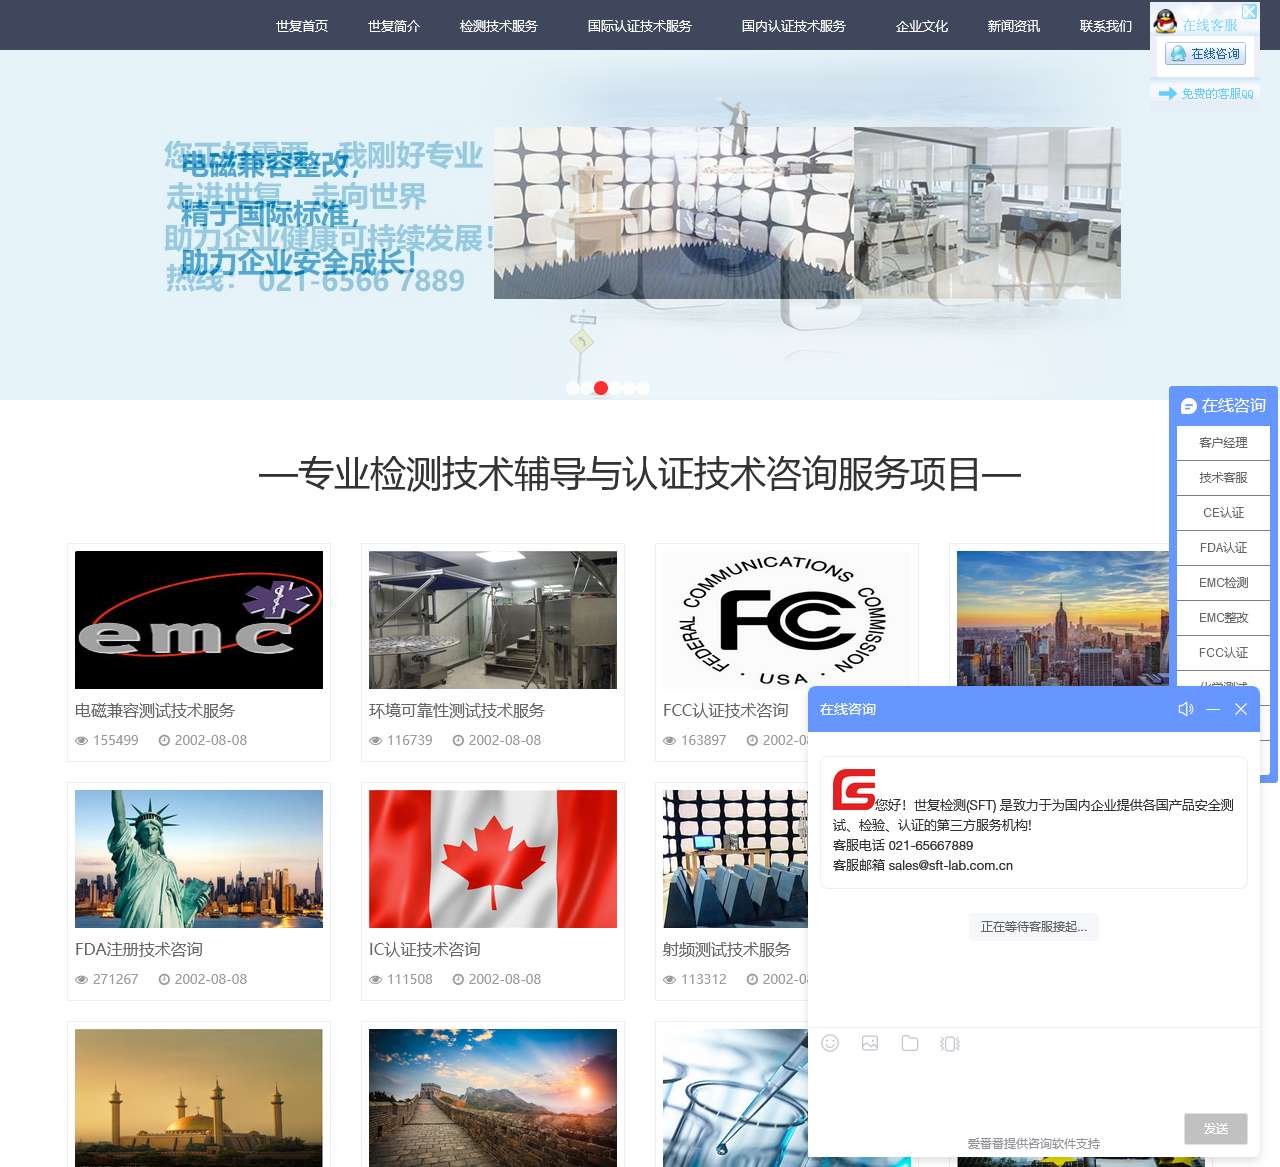
Task: Click the eye icon beside 111508
Action: 376,980
